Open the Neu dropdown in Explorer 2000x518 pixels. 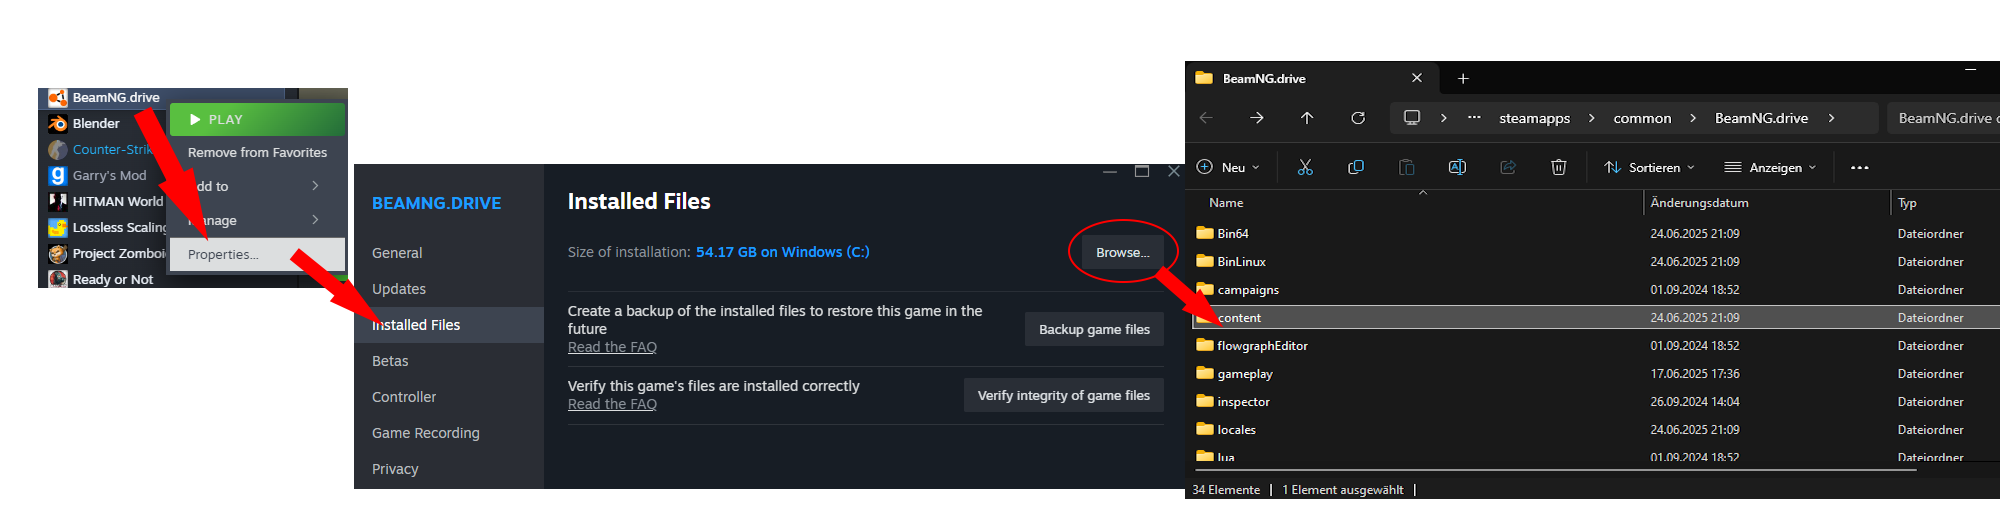(1229, 167)
